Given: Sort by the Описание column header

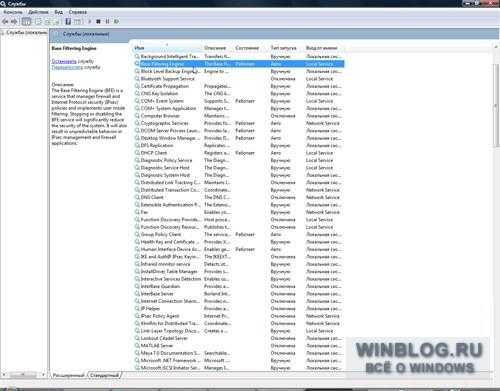Looking at the screenshot, I should pyautogui.click(x=218, y=48).
